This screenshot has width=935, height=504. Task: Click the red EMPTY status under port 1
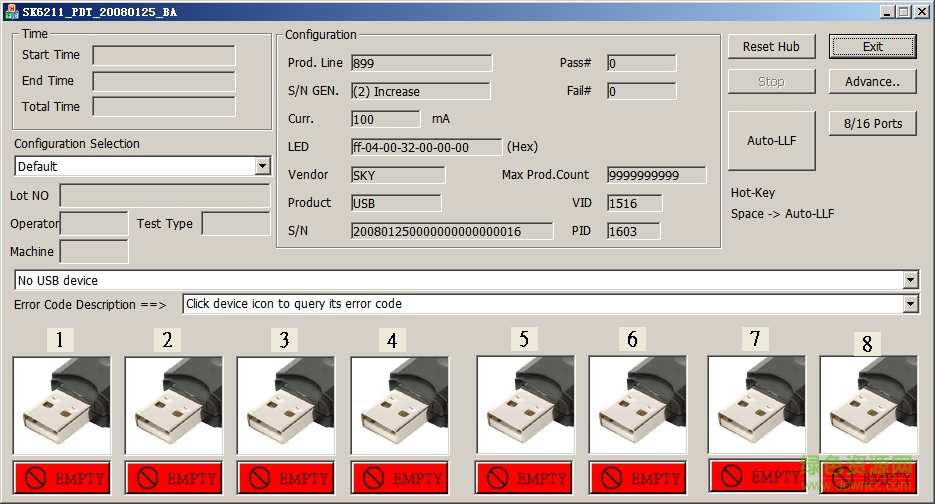(x=61, y=478)
